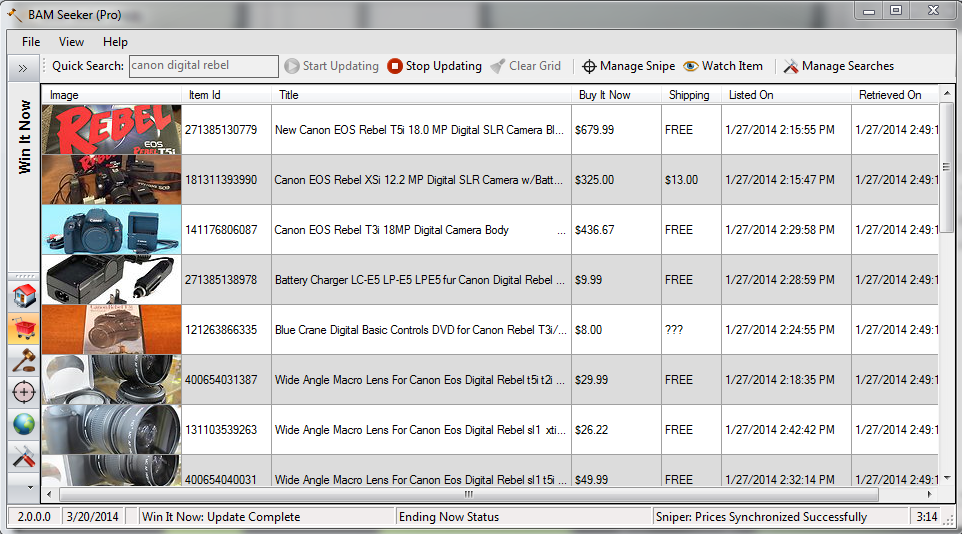Select item id 271385130779

[x=221, y=130]
